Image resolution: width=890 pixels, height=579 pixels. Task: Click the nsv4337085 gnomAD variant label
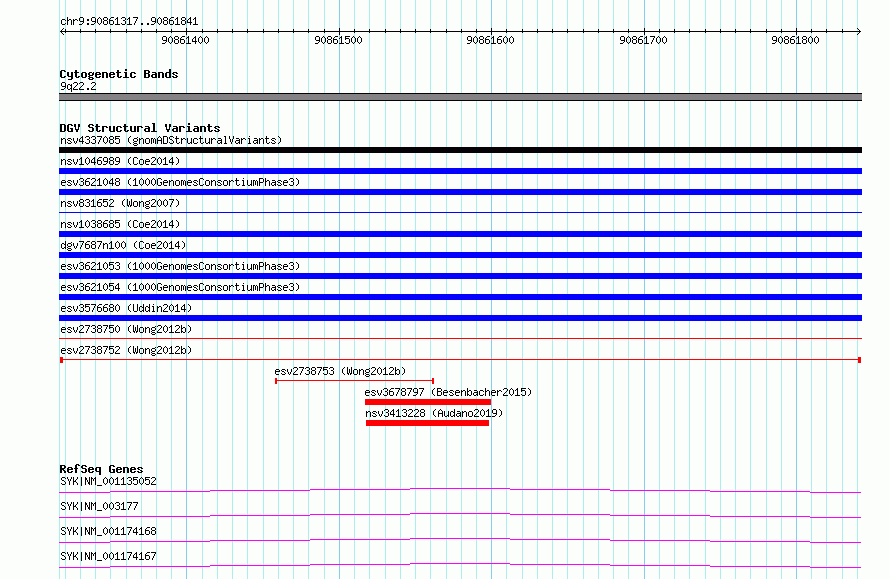pyautogui.click(x=171, y=140)
